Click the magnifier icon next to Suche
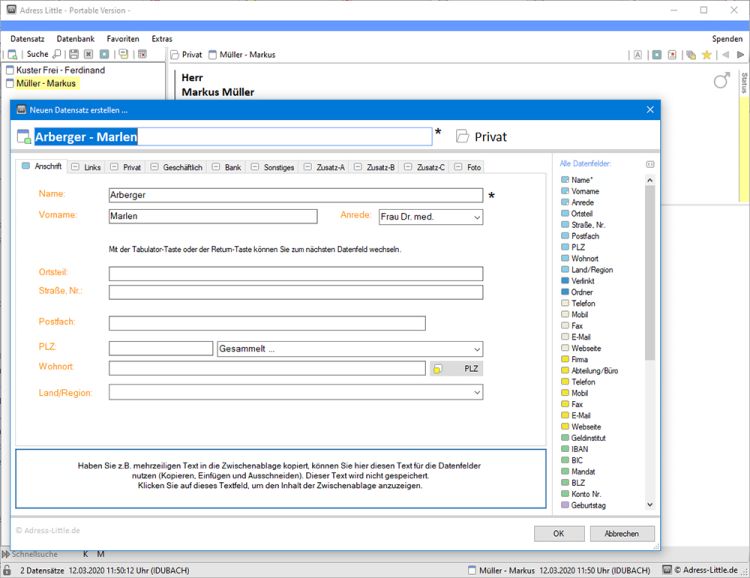Viewport: 750px width, 578px height. [56, 54]
